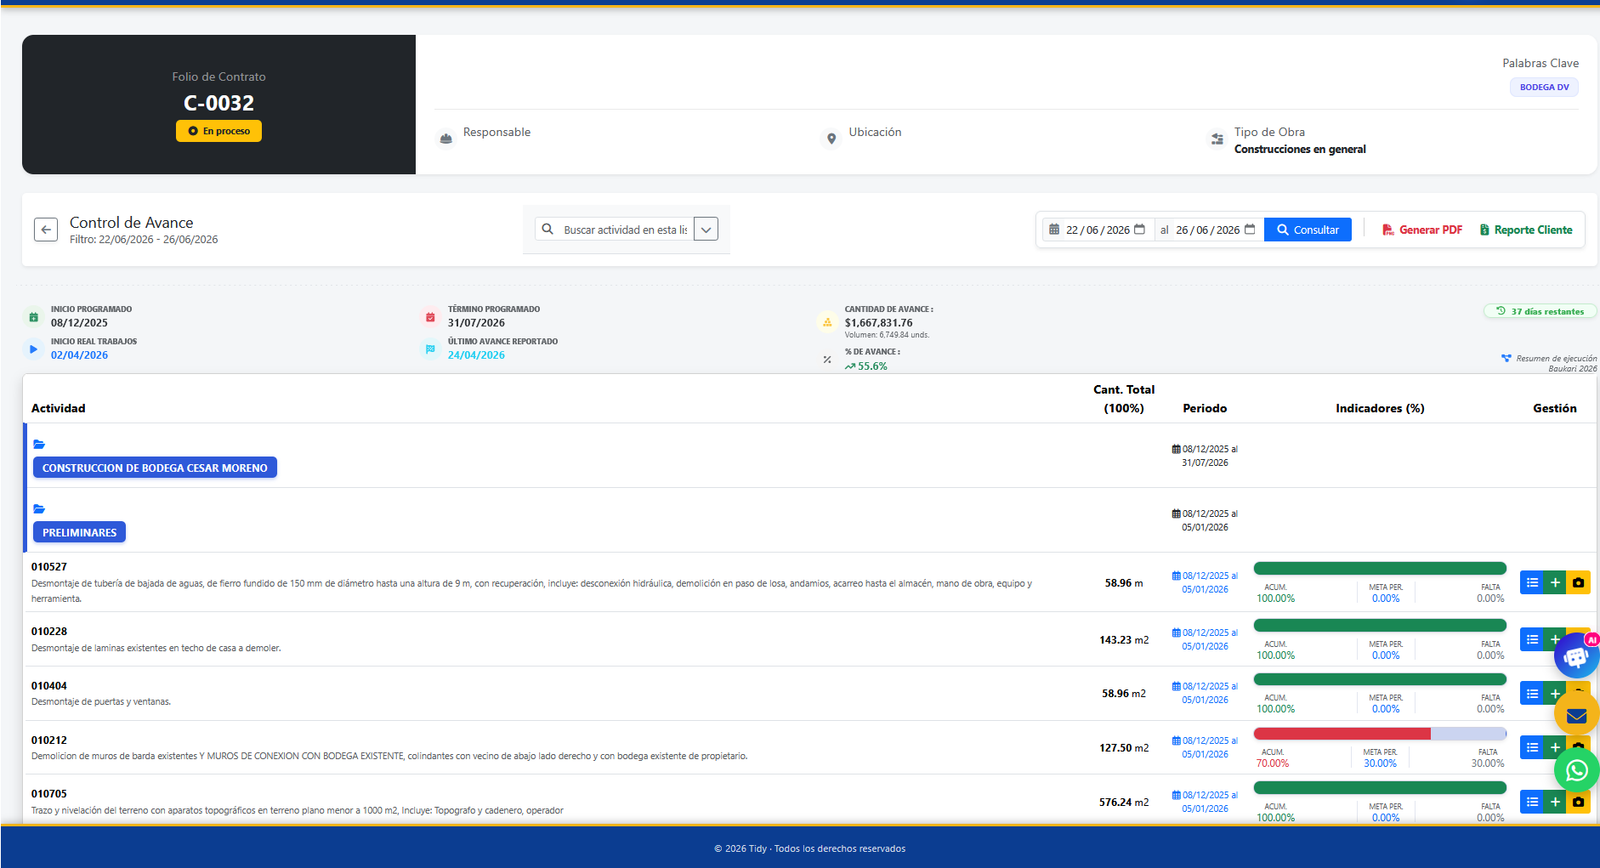Open the Reporte Cliente link
The height and width of the screenshot is (868, 1600).
pyautogui.click(x=1526, y=230)
